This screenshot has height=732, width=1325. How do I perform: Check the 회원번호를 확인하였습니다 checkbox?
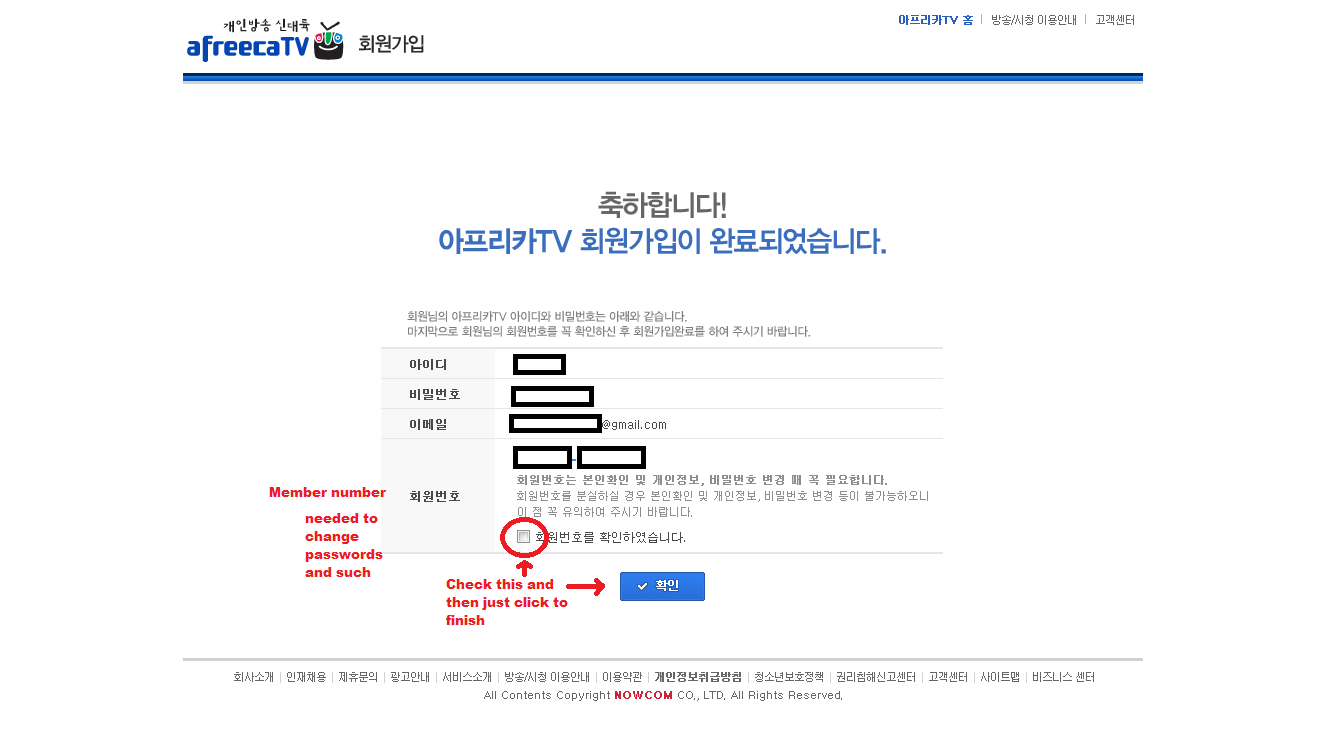[523, 537]
